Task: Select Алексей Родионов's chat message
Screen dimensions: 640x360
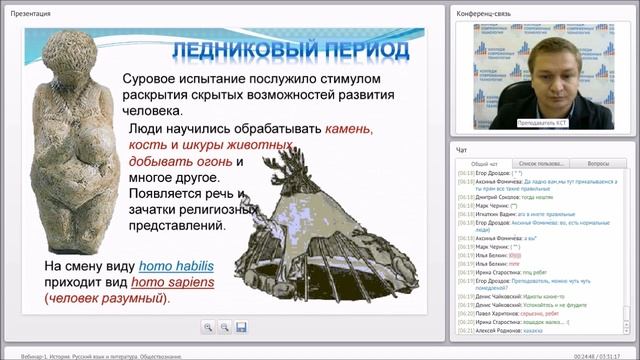Action: click(500, 331)
